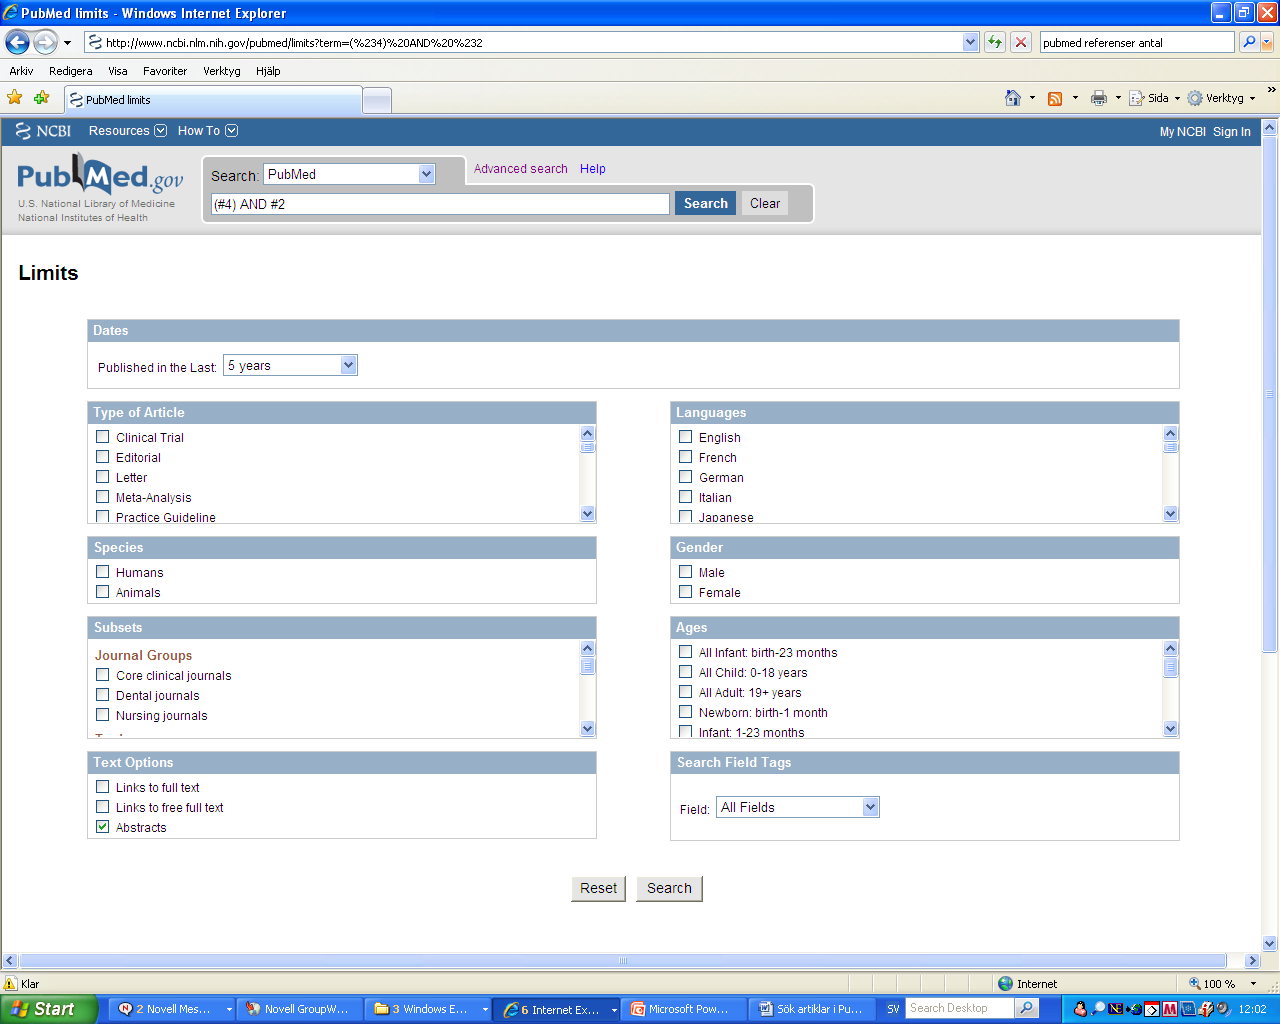Open the Search database PubMed dropdown

[349, 174]
